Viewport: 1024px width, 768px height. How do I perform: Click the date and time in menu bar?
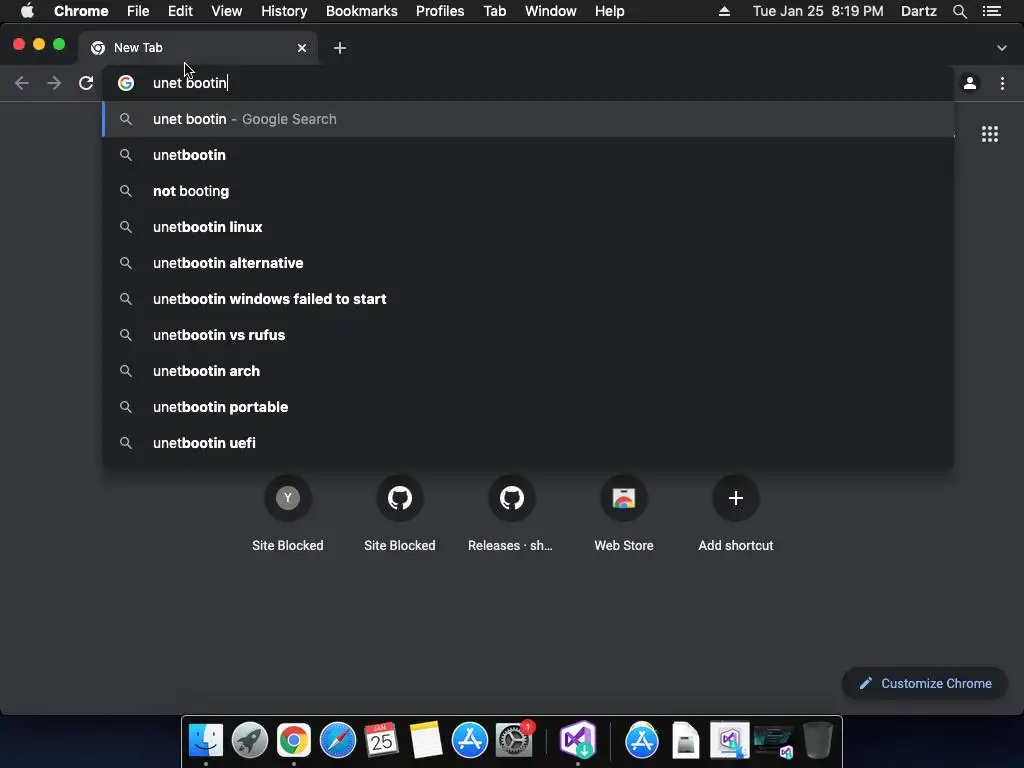[818, 11]
